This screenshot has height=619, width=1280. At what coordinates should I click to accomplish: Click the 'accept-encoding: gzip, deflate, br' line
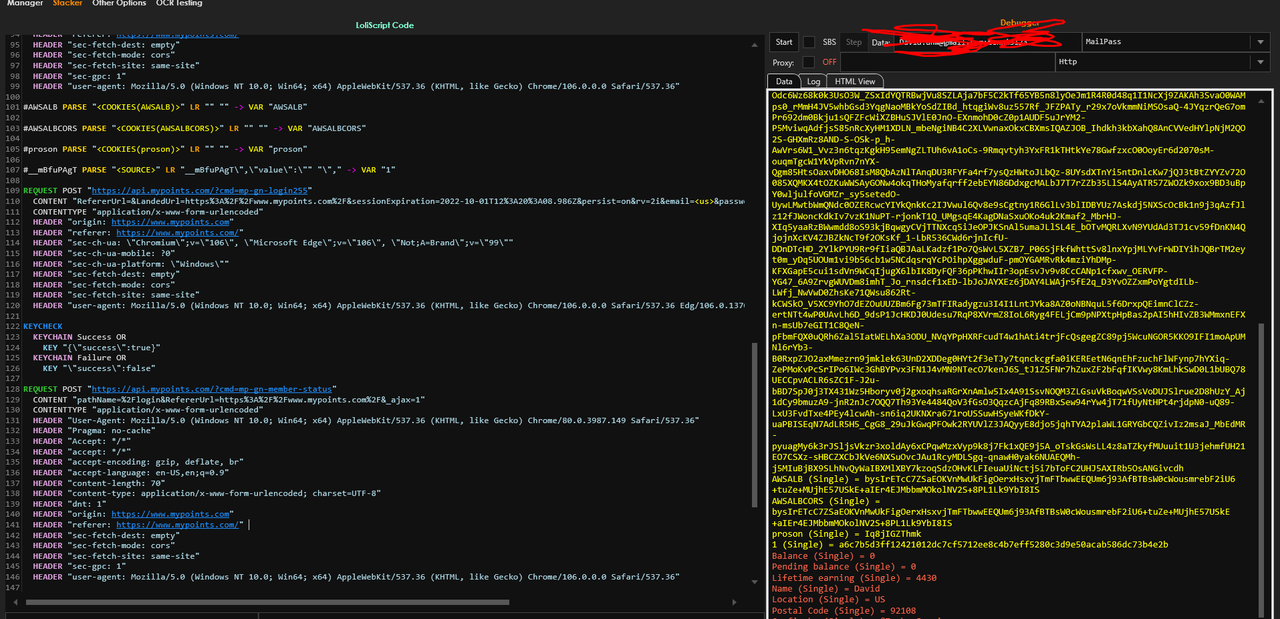tap(137, 462)
